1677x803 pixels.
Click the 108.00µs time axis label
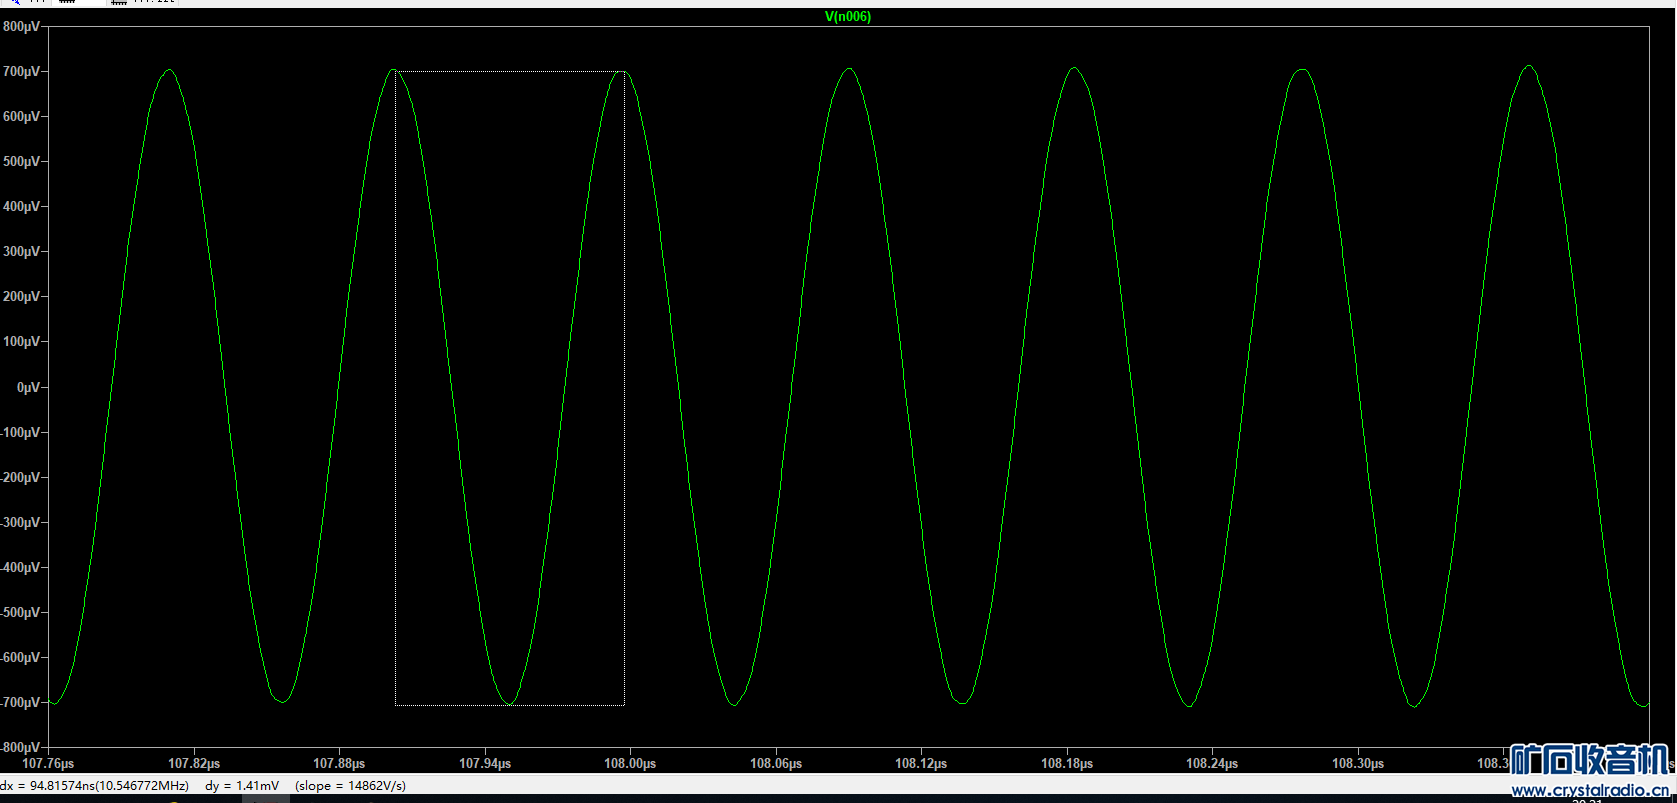(x=630, y=764)
